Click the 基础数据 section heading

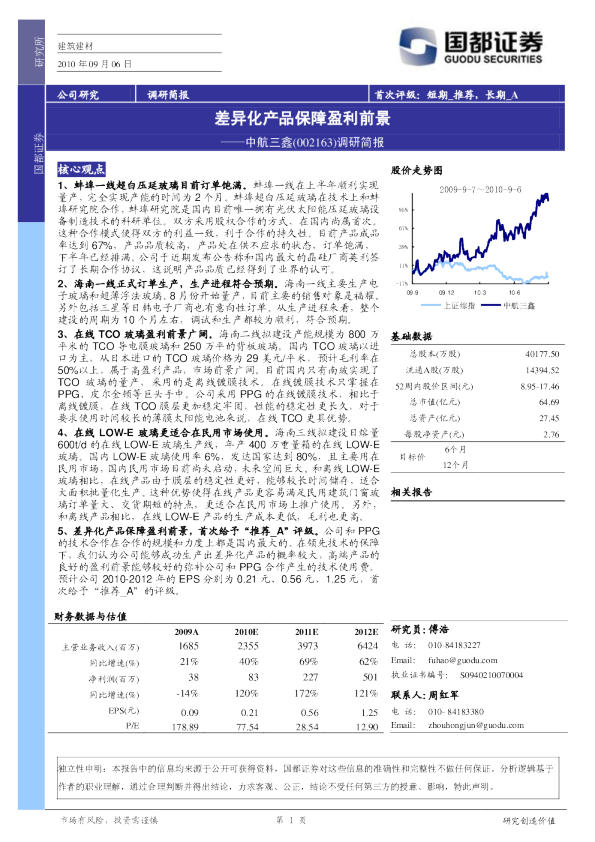tap(411, 336)
